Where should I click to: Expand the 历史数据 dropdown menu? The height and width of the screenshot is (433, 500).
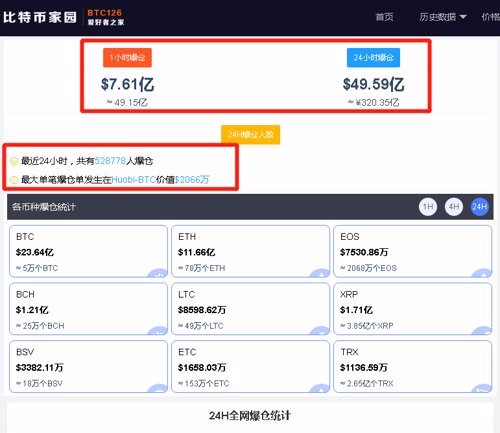[x=443, y=17]
